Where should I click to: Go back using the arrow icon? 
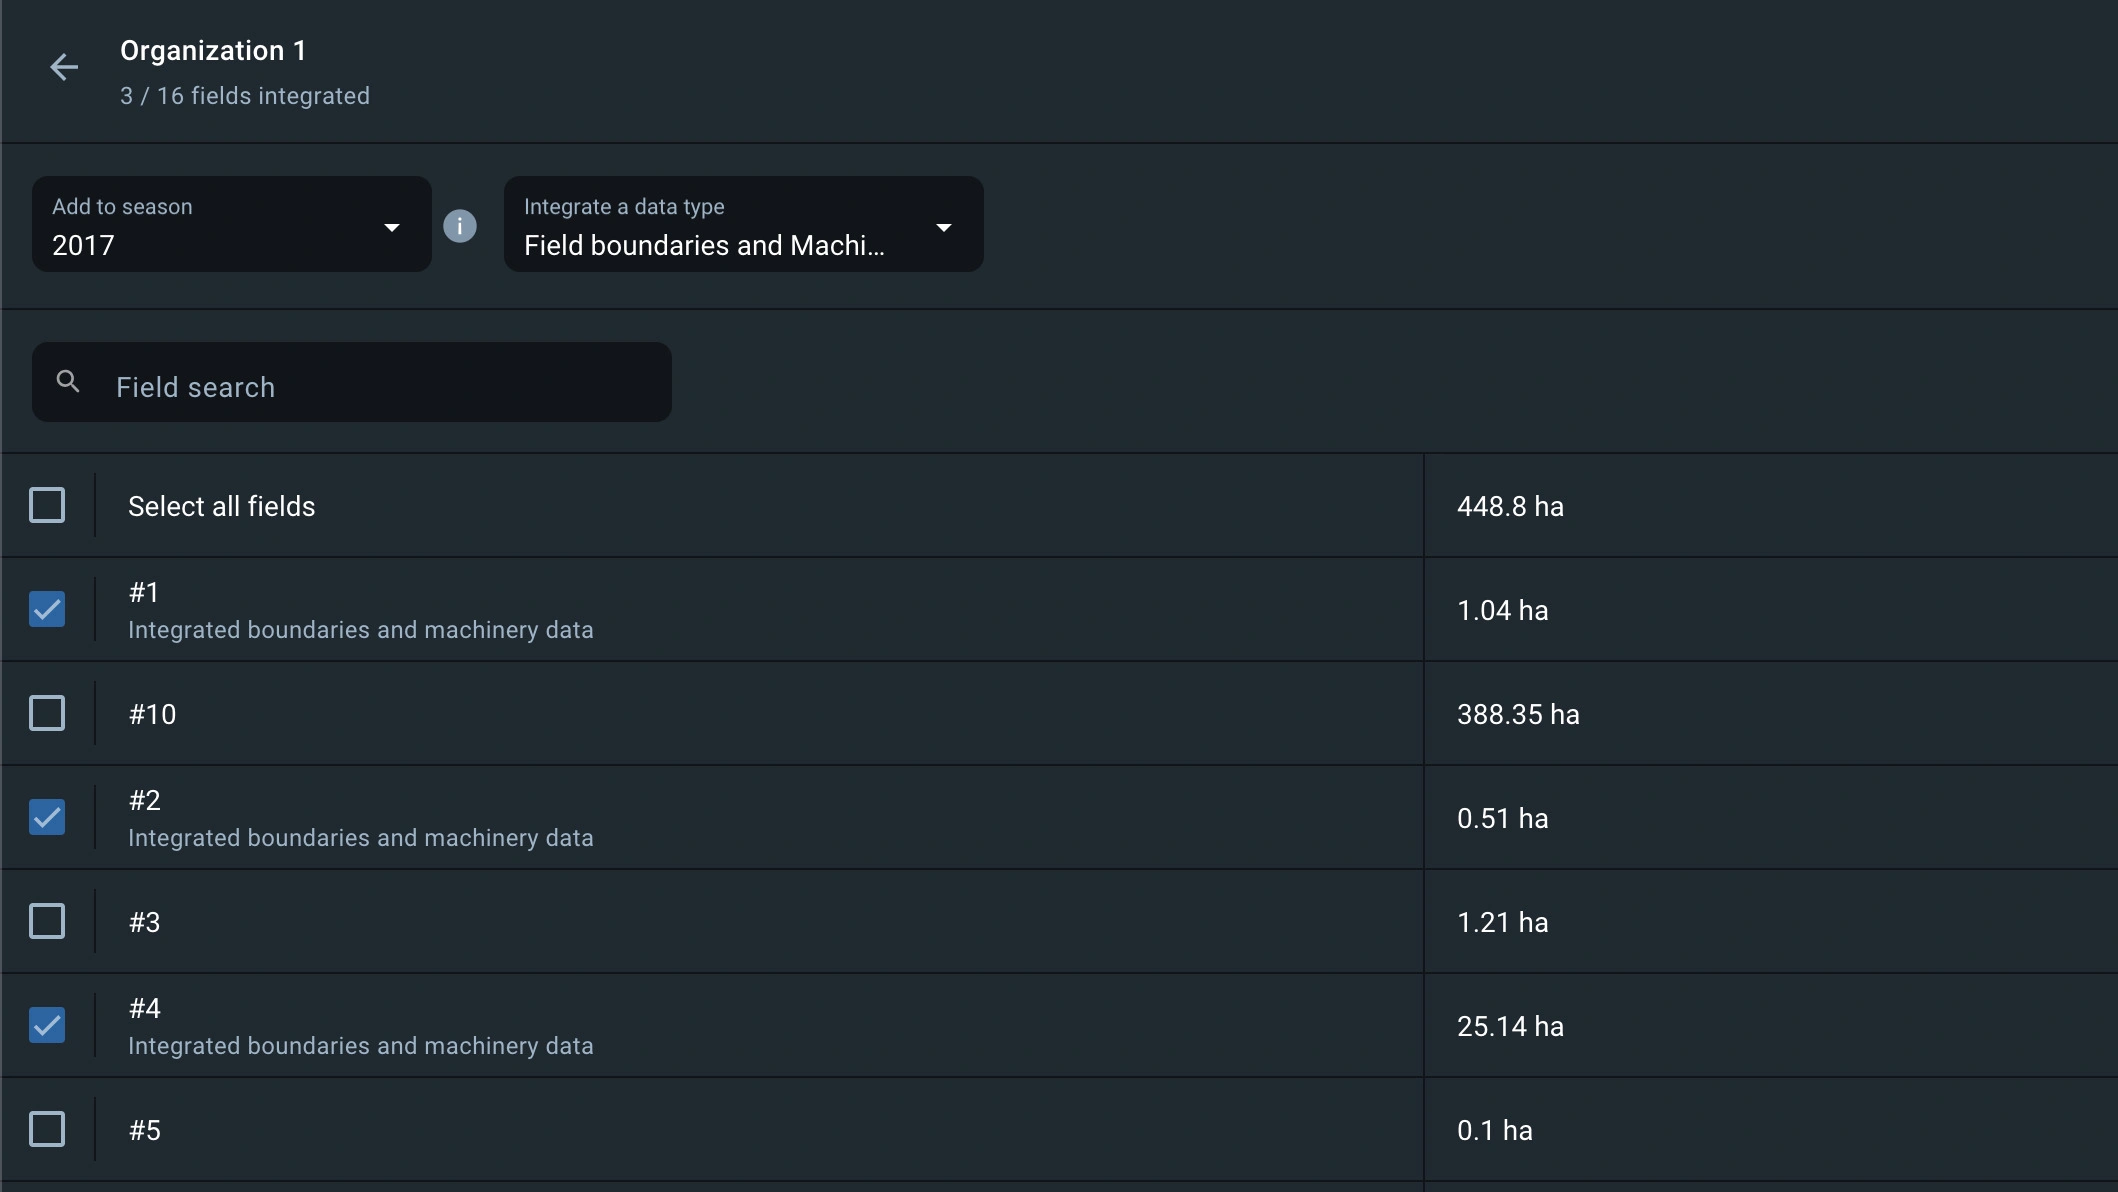[x=64, y=68]
